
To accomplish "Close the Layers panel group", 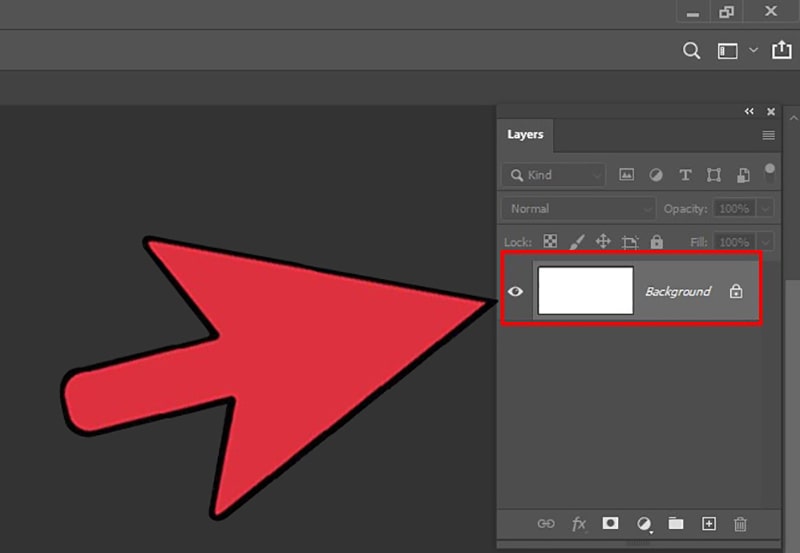I will tap(771, 111).
